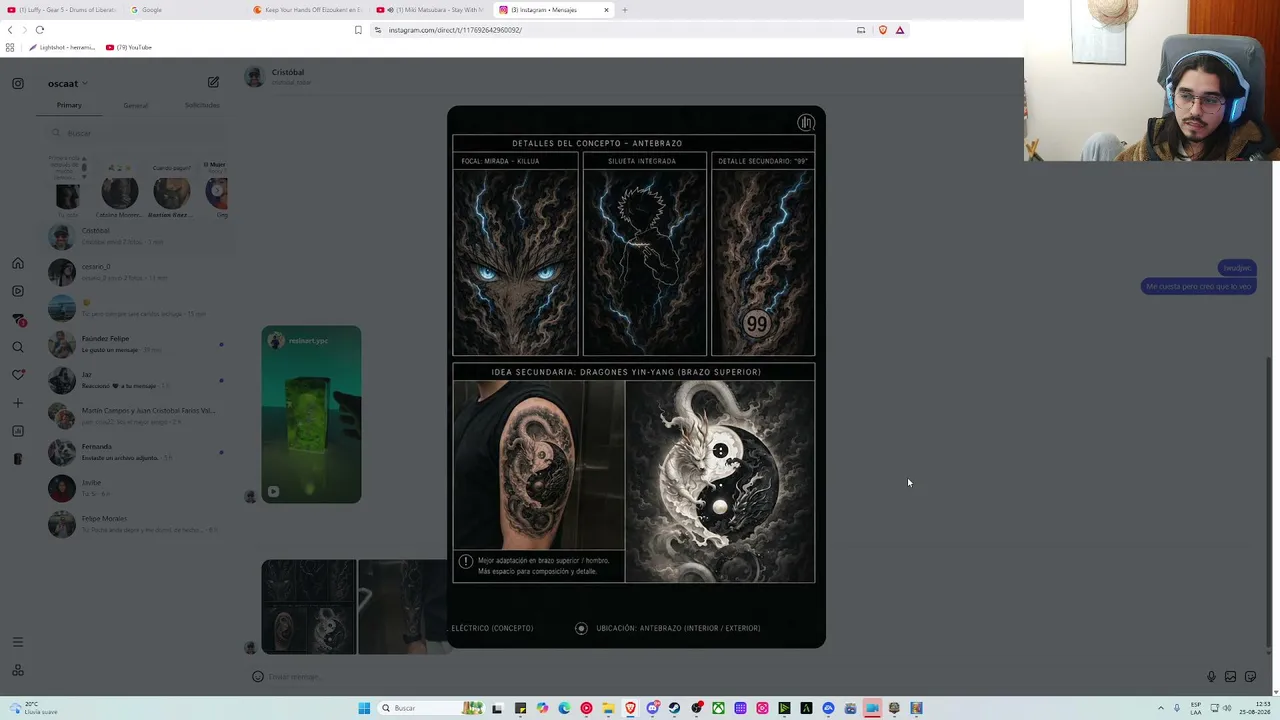
Task: Open the cesario_0 conversation
Action: [x=138, y=272]
